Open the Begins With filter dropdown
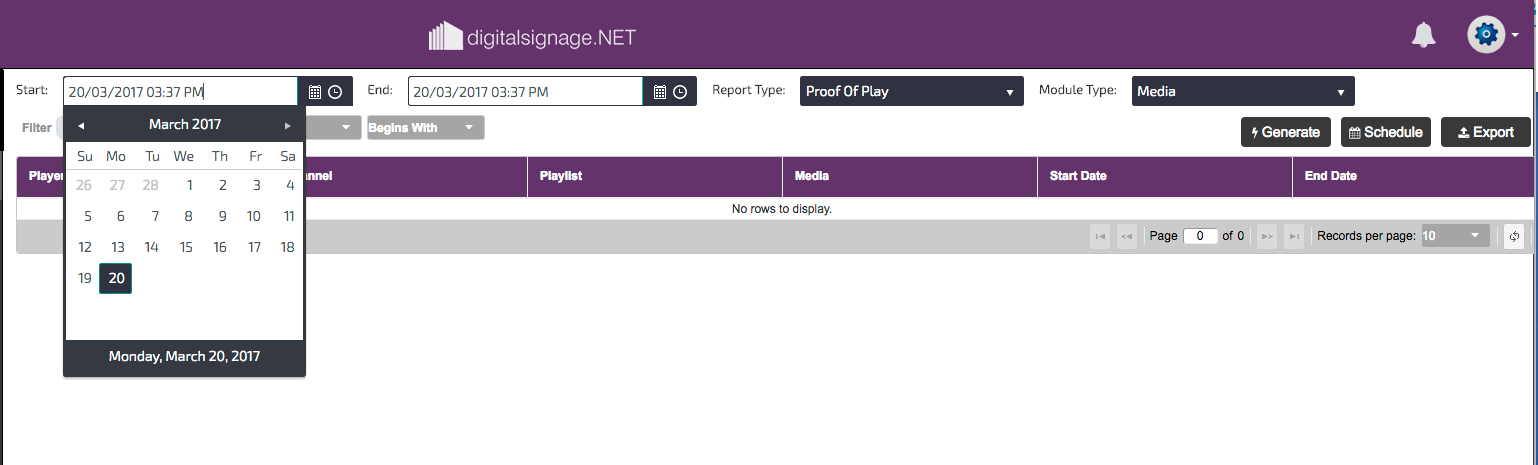Screen dimensions: 1538x465 click(425, 128)
